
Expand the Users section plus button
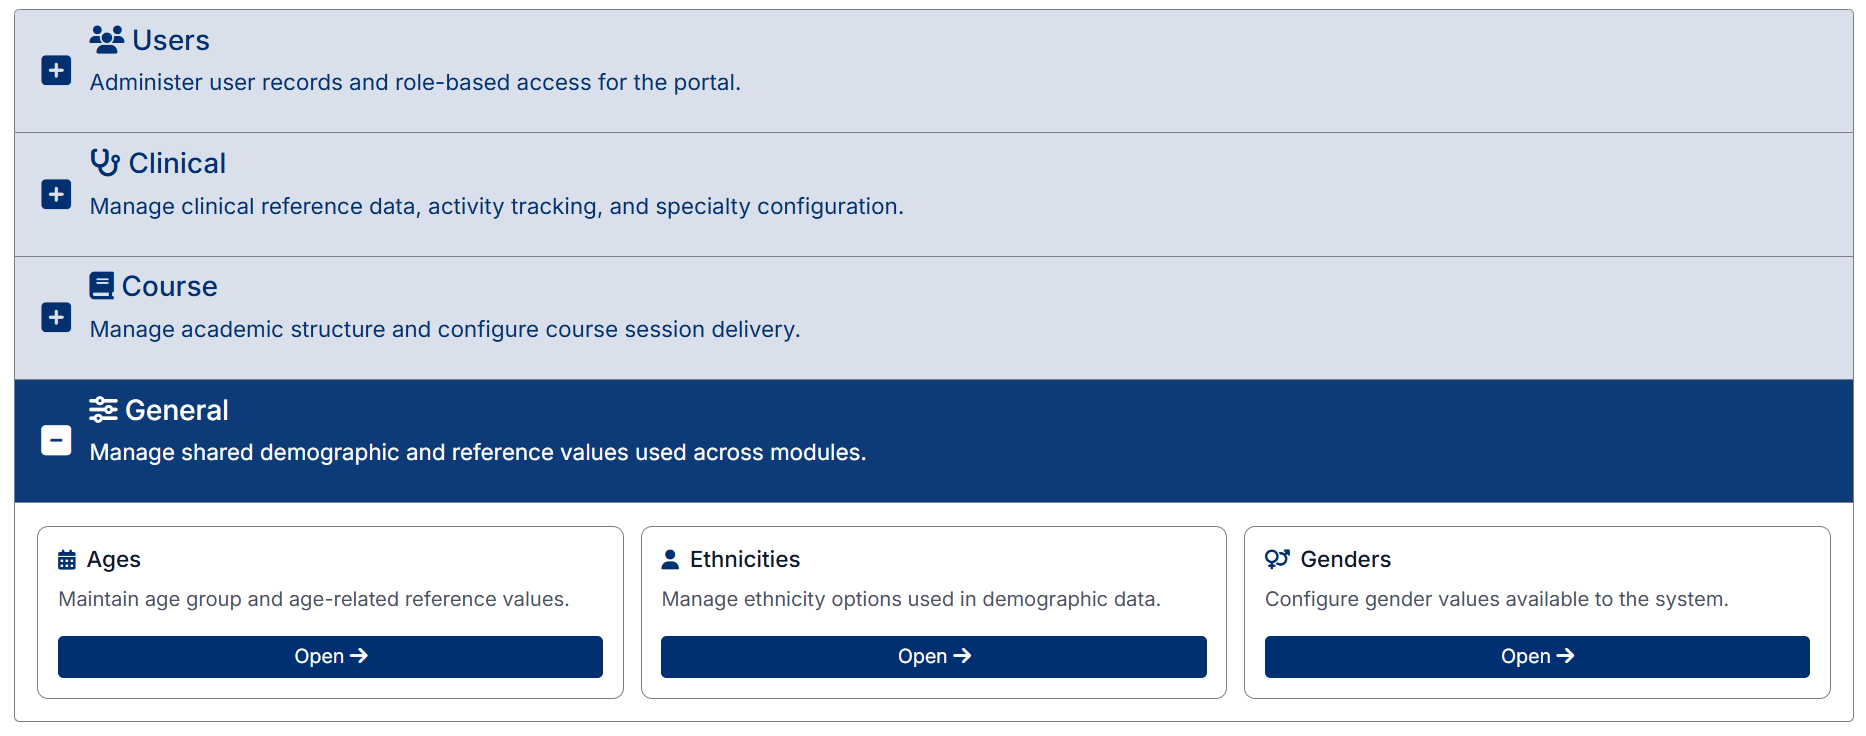[x=56, y=71]
